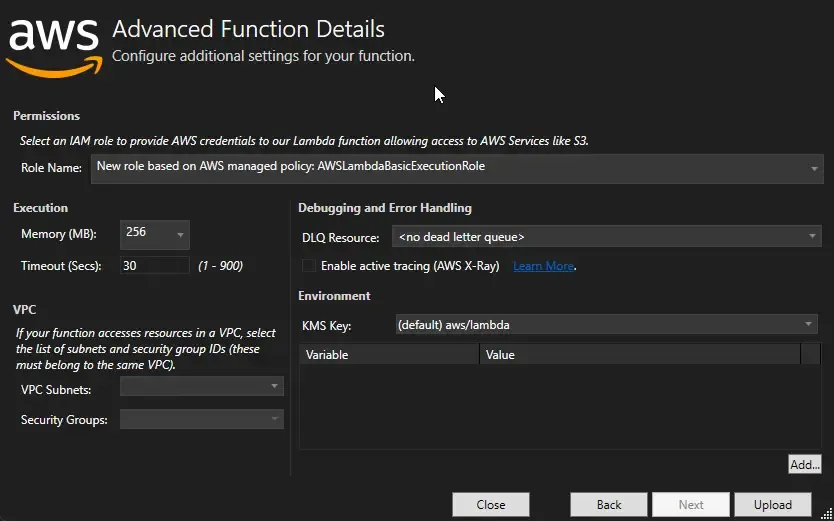The height and width of the screenshot is (521, 834).
Task: Click the Upload button
Action: [773, 505]
